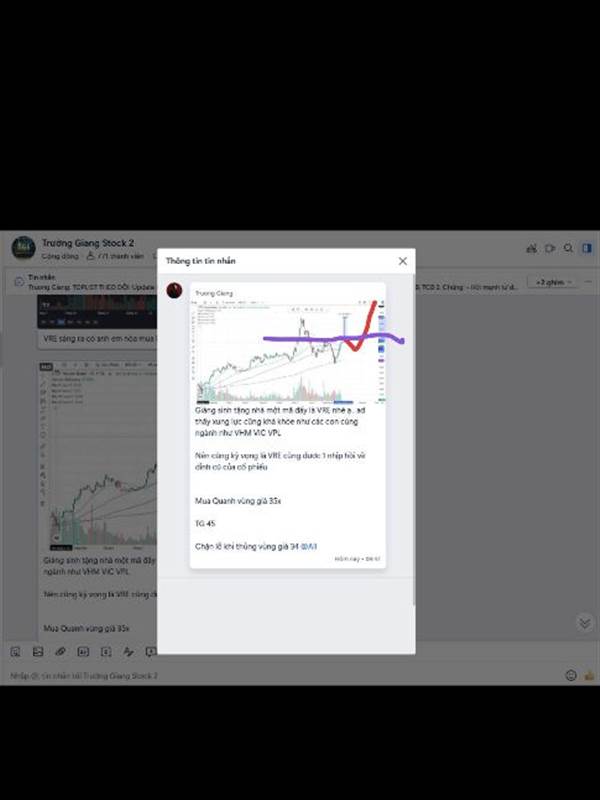Click the send image icon
This screenshot has width=600, height=800.
point(38,652)
